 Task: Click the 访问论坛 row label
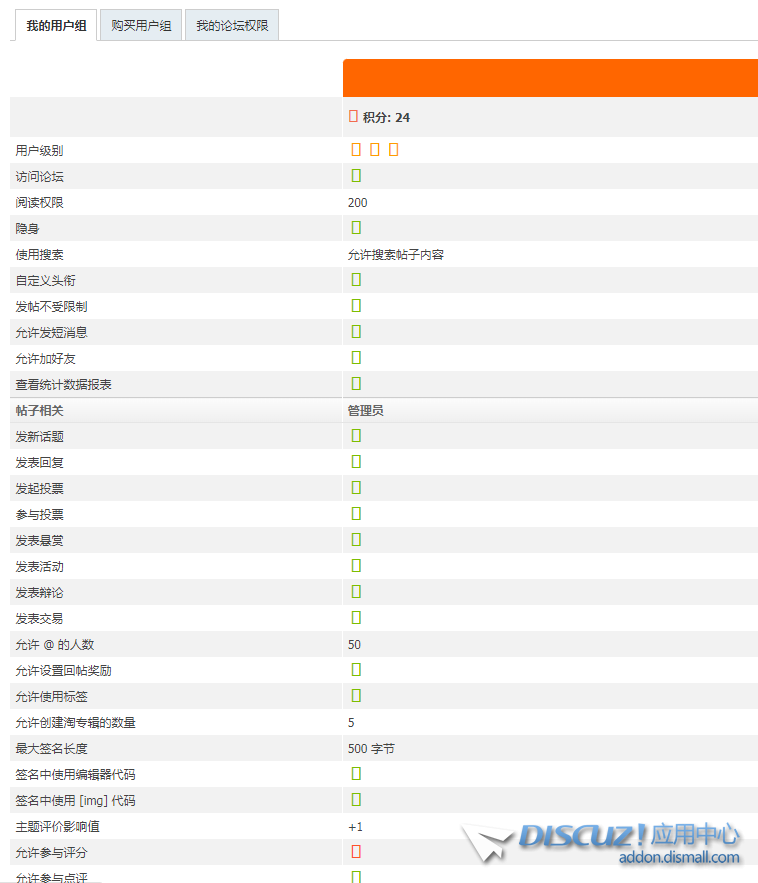tap(39, 177)
